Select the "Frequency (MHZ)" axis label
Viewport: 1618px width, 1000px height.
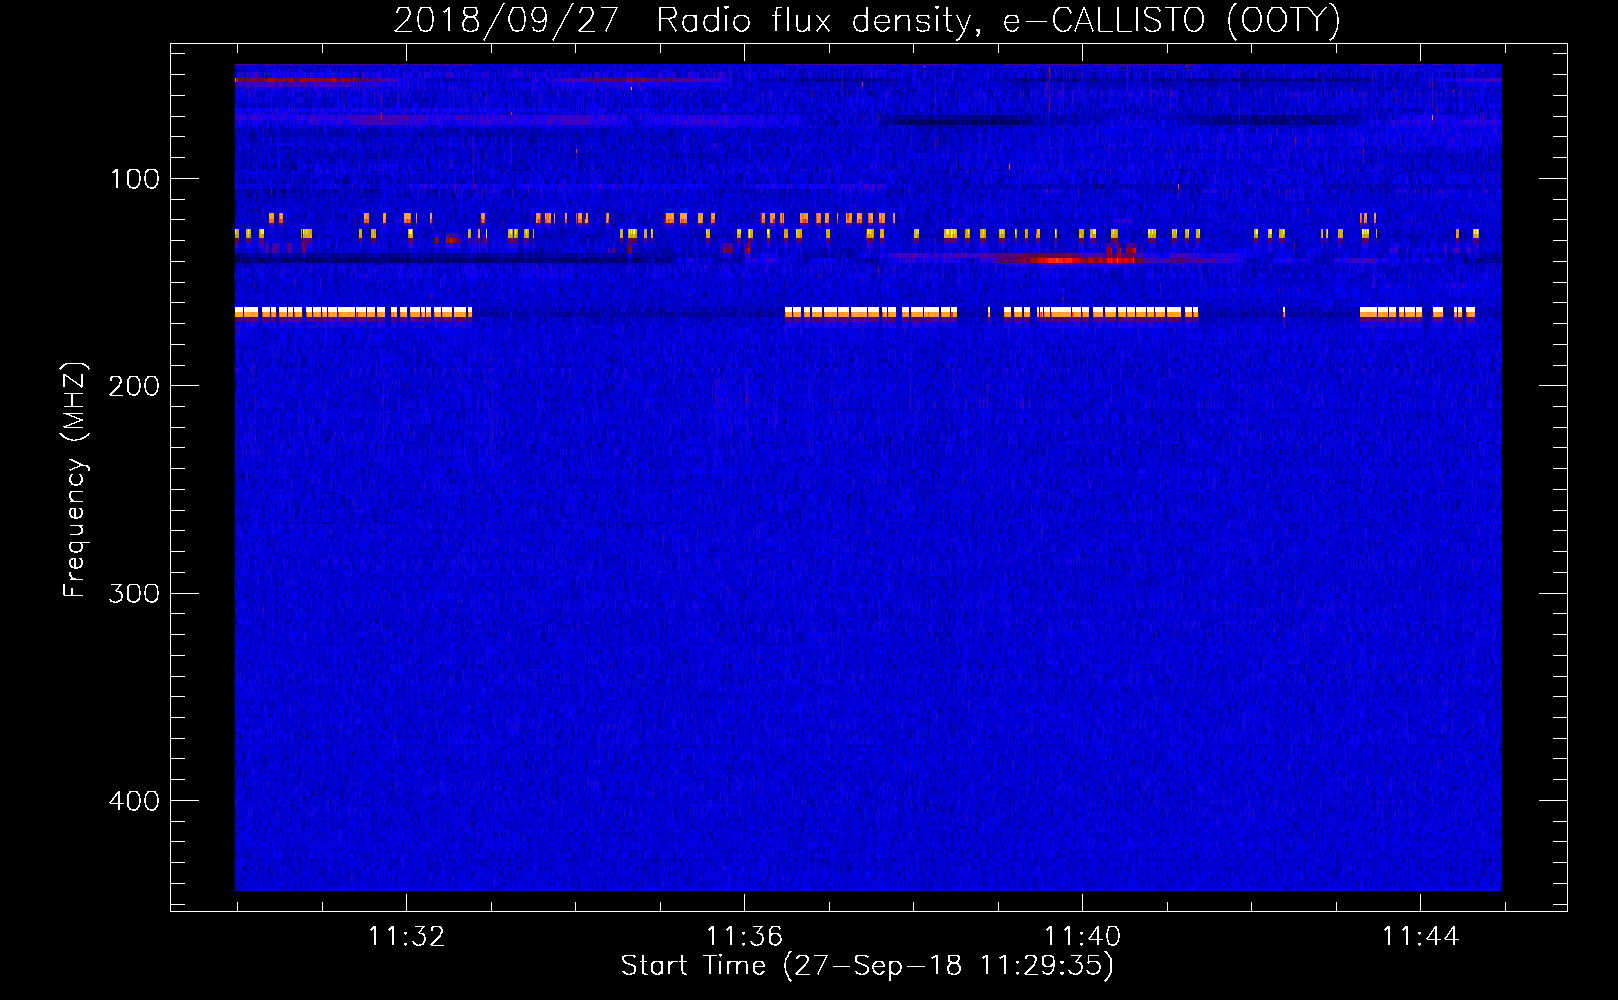75,480
